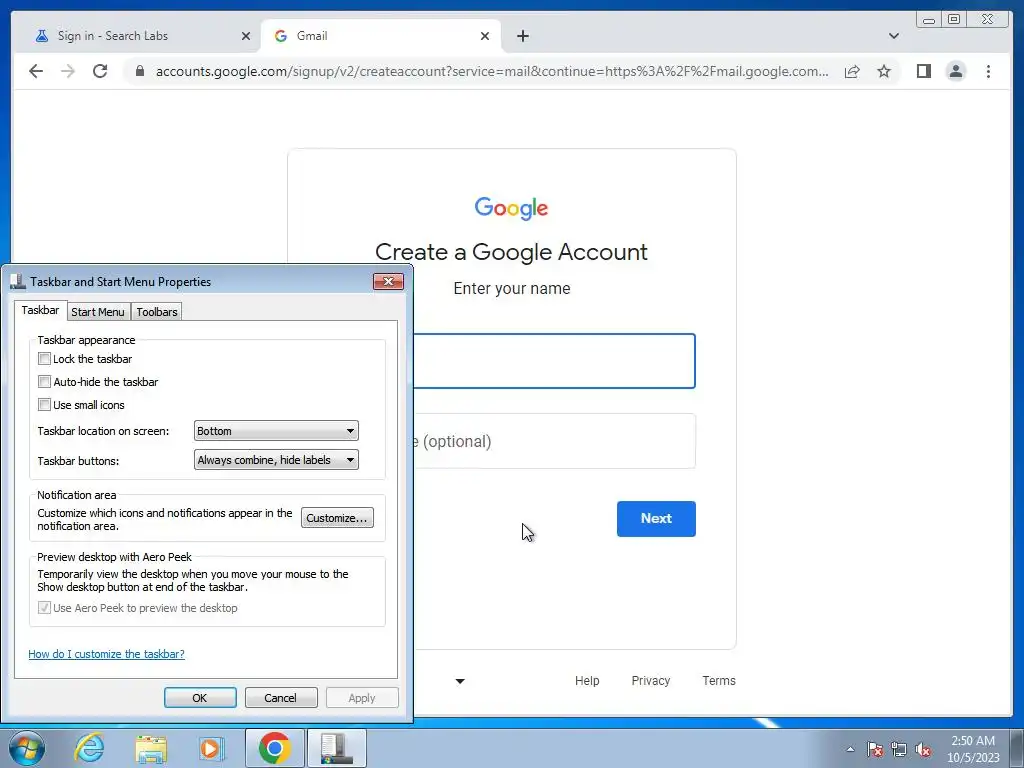Viewport: 1024px width, 768px height.
Task: Click the Chrome taskbar icon
Action: tap(275, 748)
